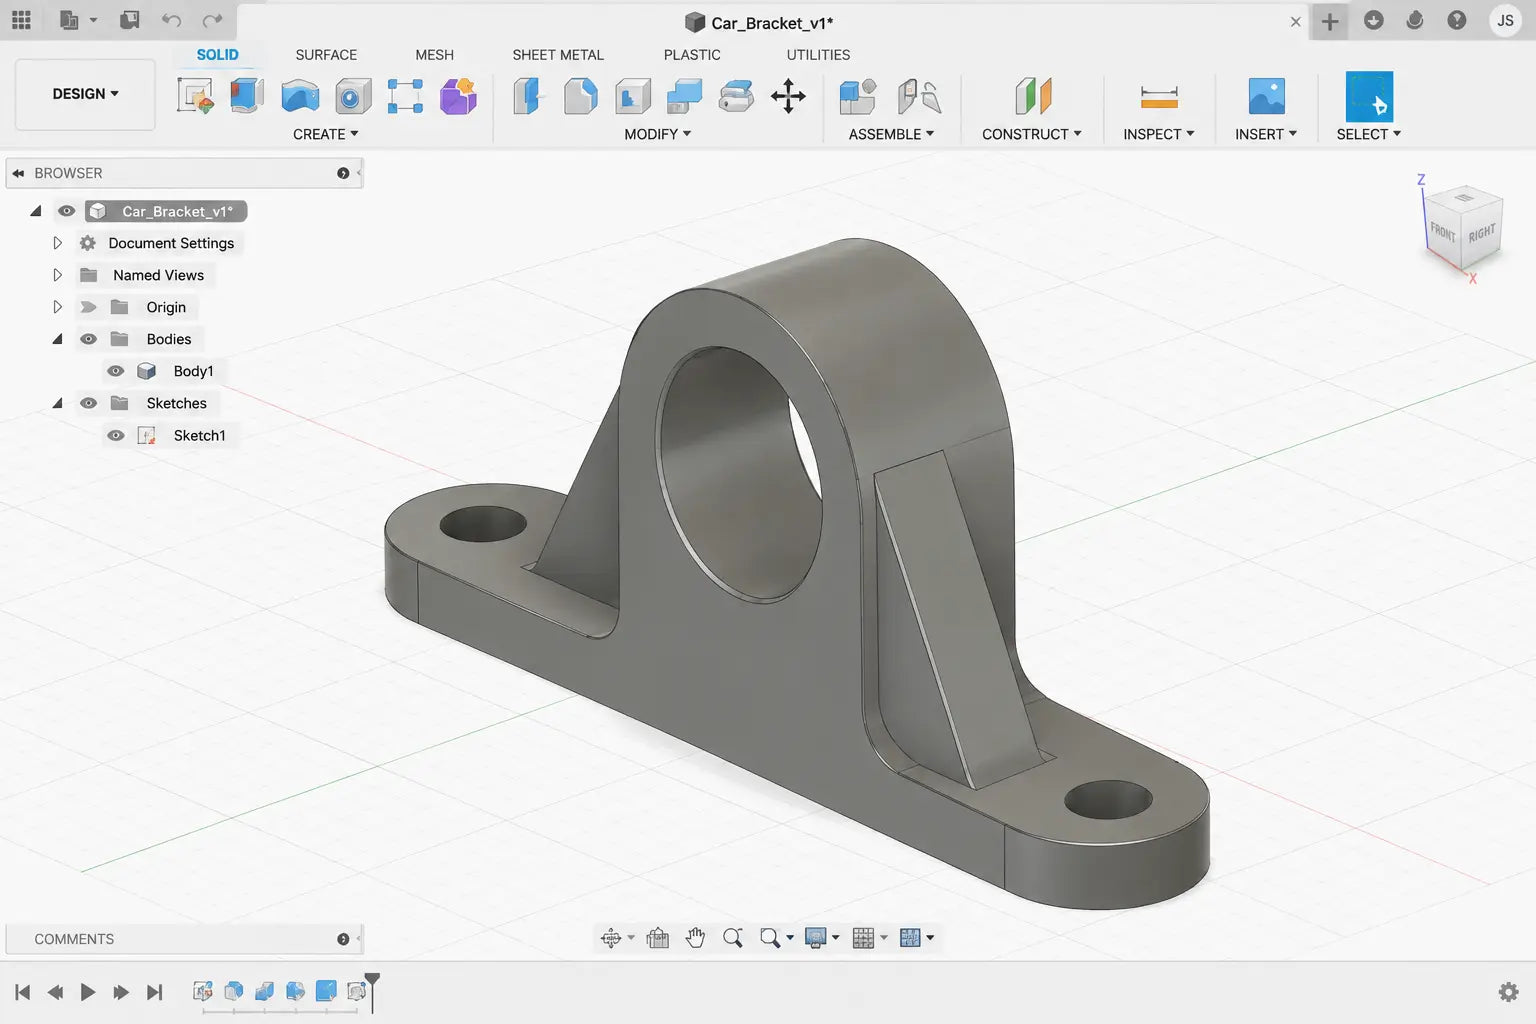Image resolution: width=1536 pixels, height=1024 pixels.
Task: Select the Shell tool icon
Action: 632,96
